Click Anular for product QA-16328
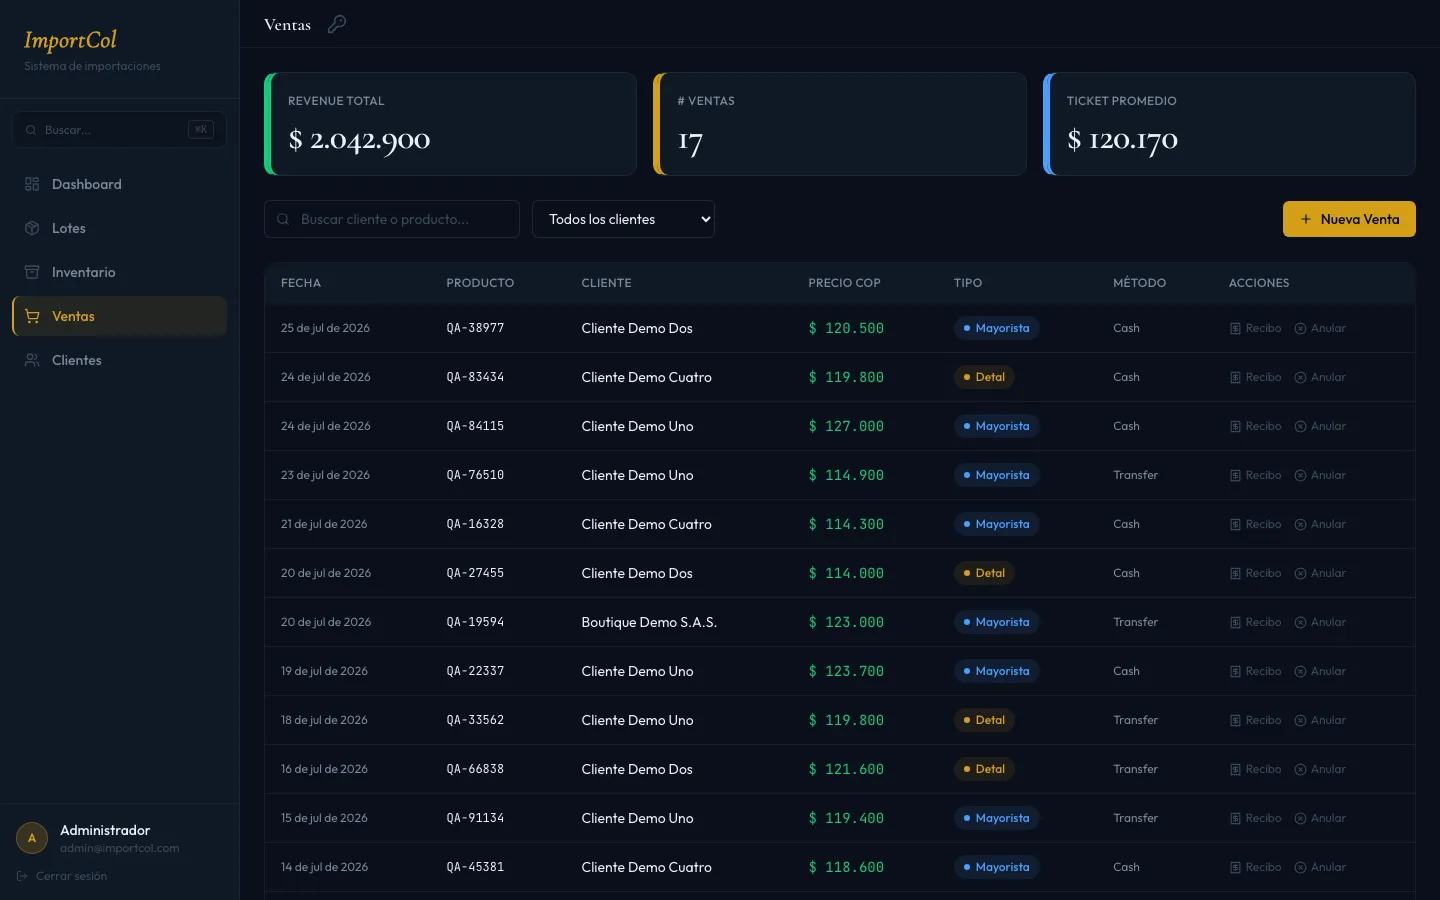The image size is (1440, 900). [1320, 524]
